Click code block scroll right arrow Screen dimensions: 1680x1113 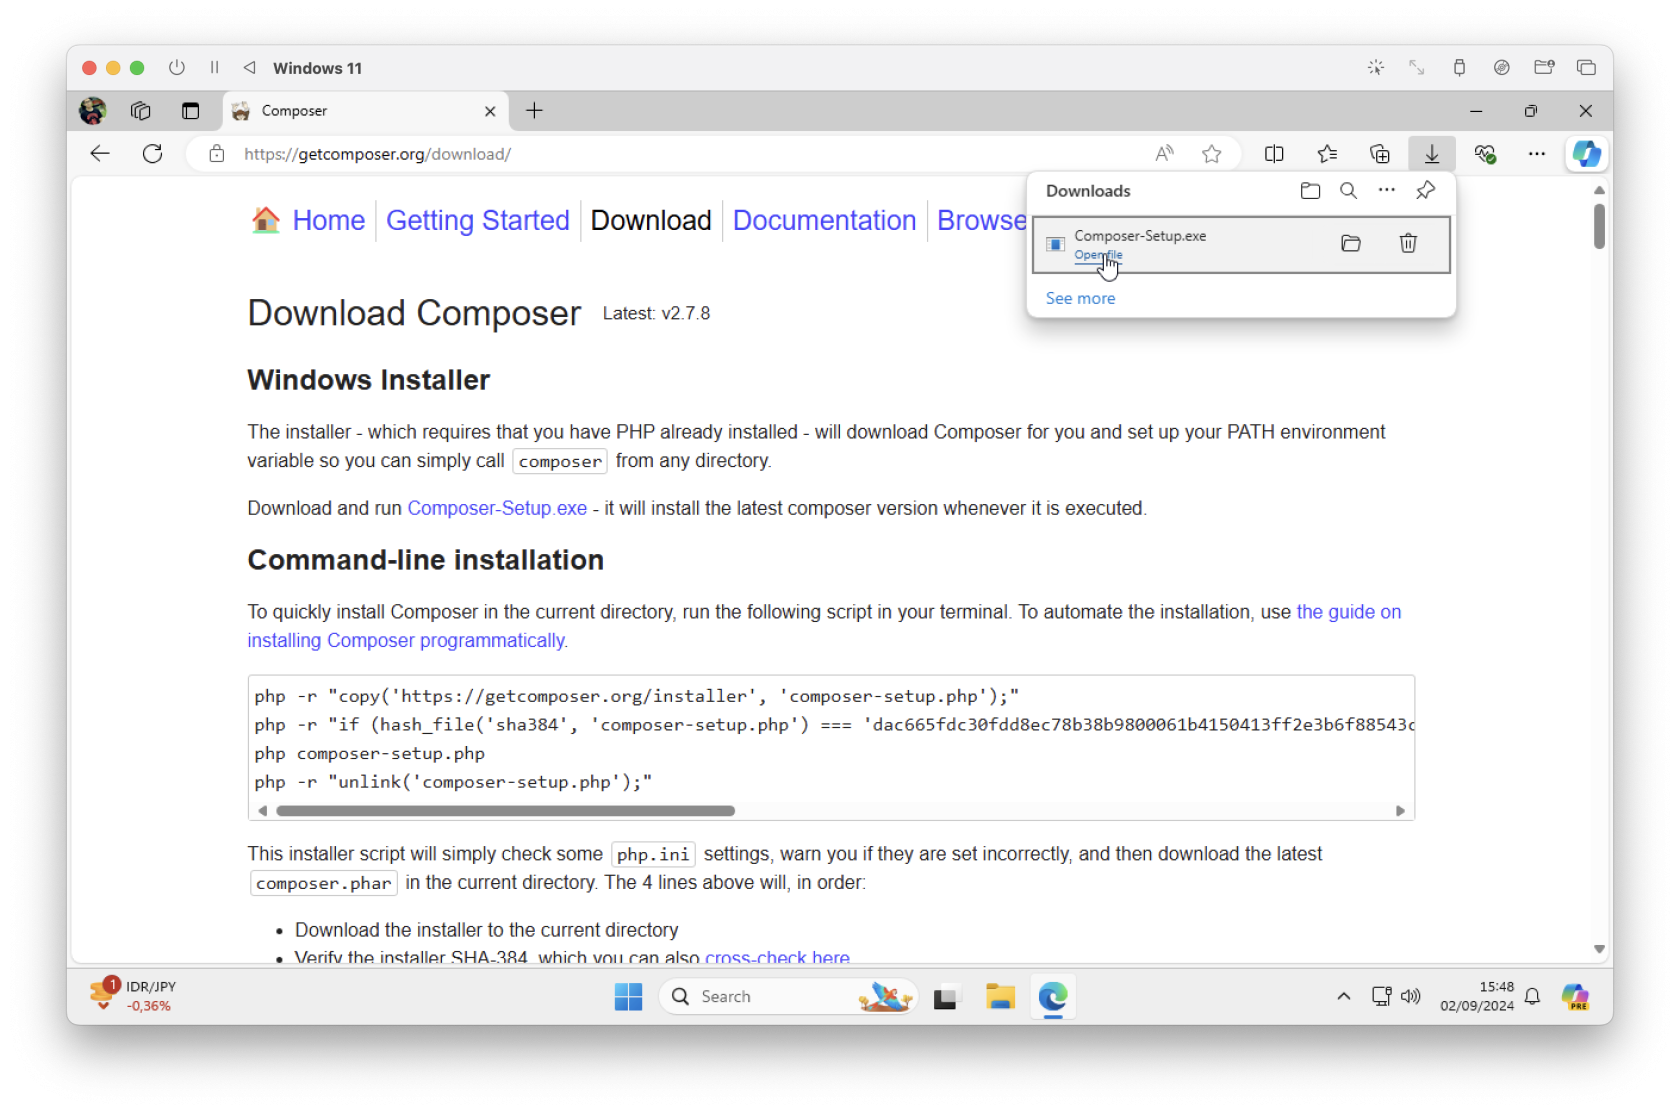point(1400,811)
